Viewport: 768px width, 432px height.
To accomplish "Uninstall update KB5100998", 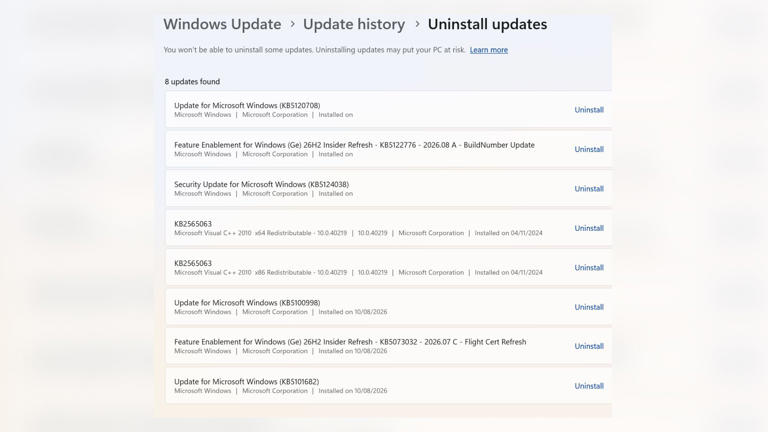I will coord(589,307).
